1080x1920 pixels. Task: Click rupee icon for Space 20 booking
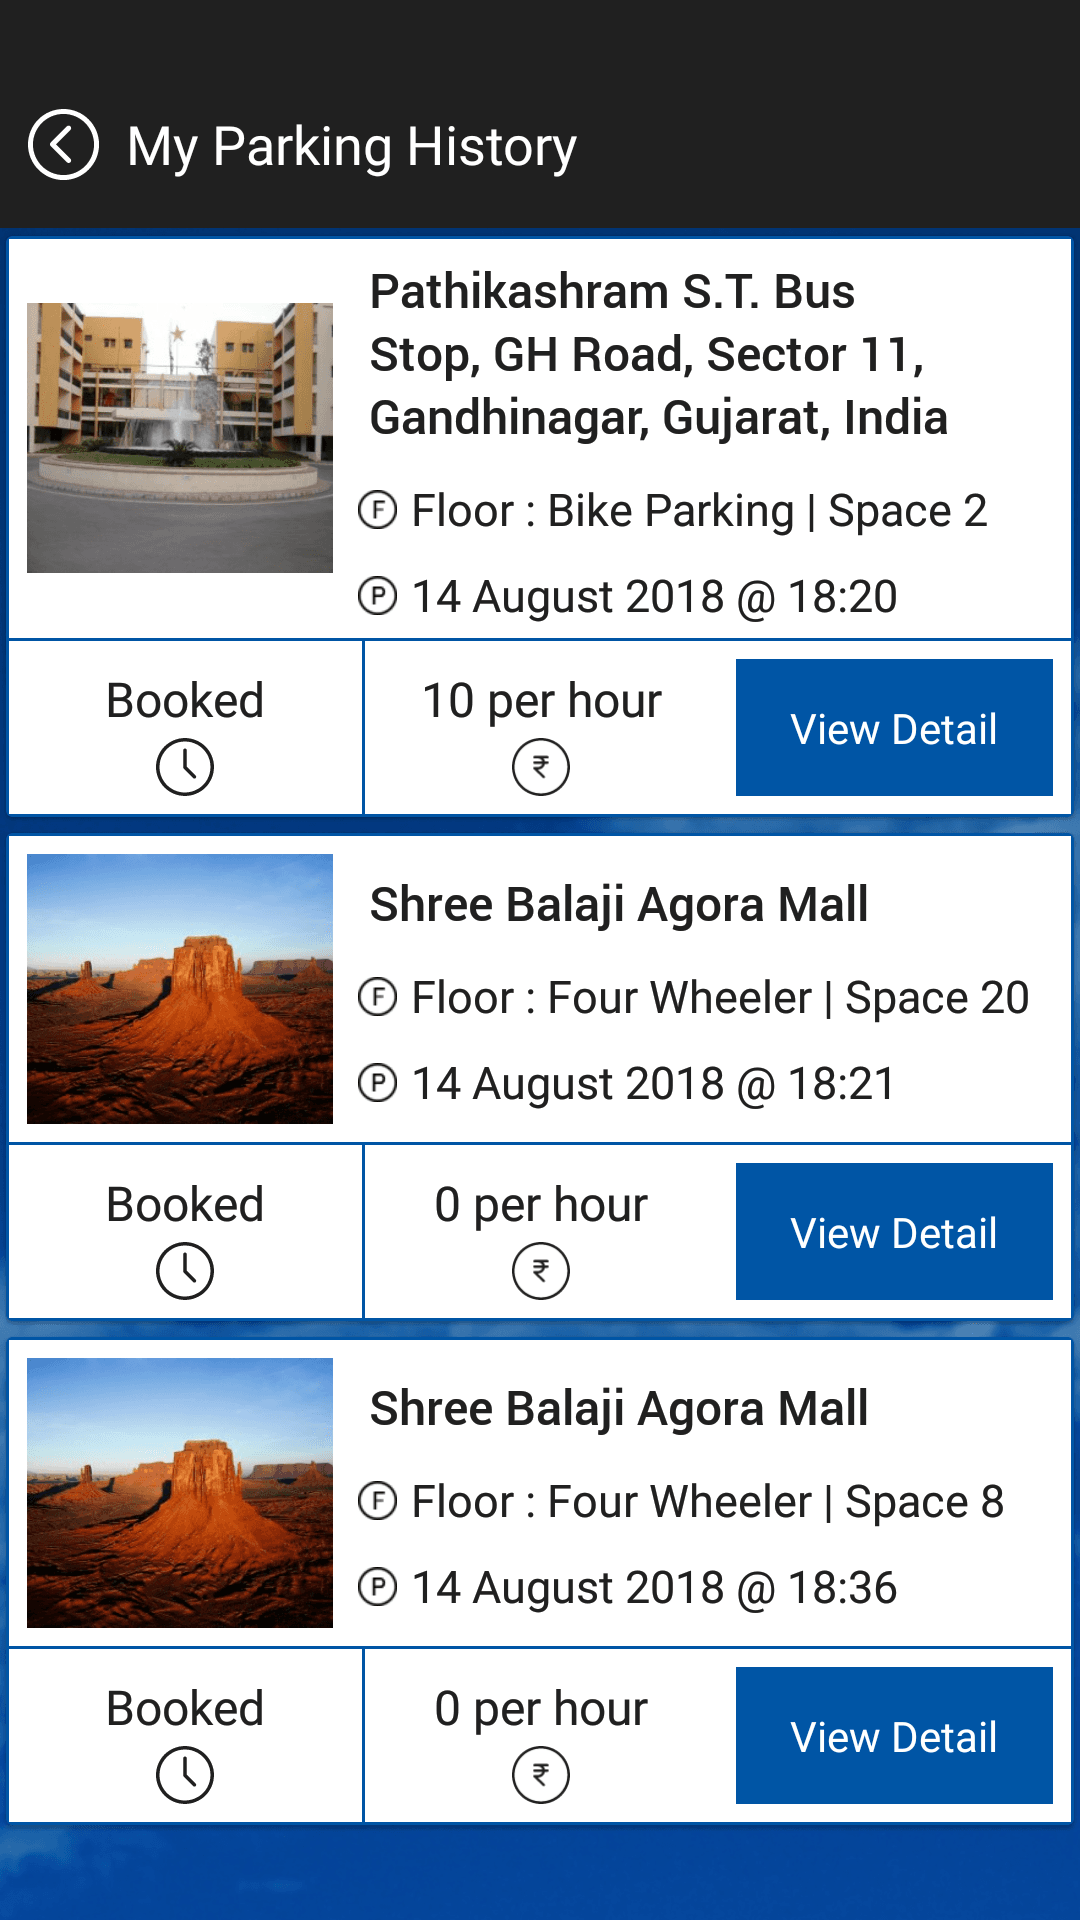tap(541, 1271)
